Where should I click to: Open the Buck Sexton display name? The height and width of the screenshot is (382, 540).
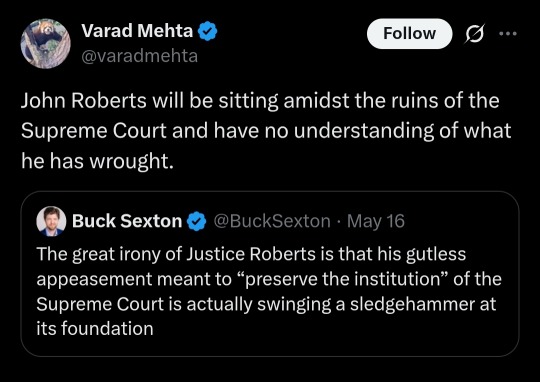(x=127, y=221)
